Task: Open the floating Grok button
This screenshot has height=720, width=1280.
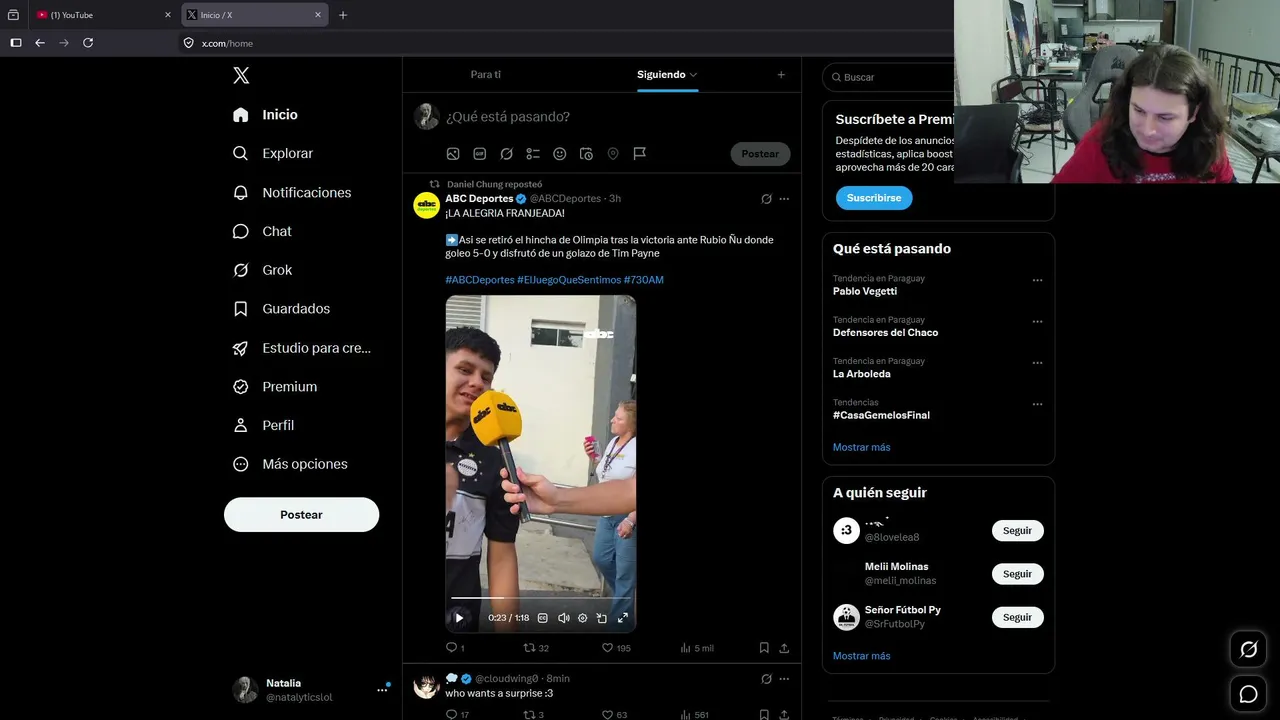Action: [x=1249, y=650]
